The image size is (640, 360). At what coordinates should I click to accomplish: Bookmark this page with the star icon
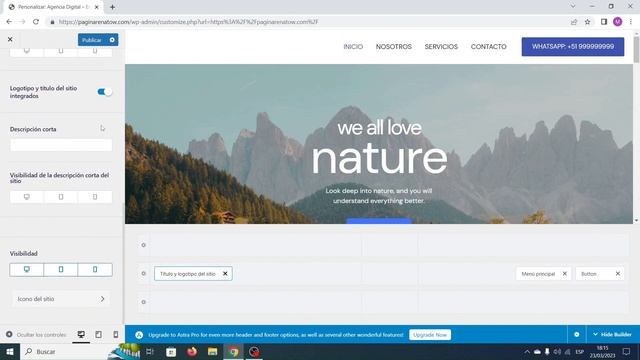(587, 22)
